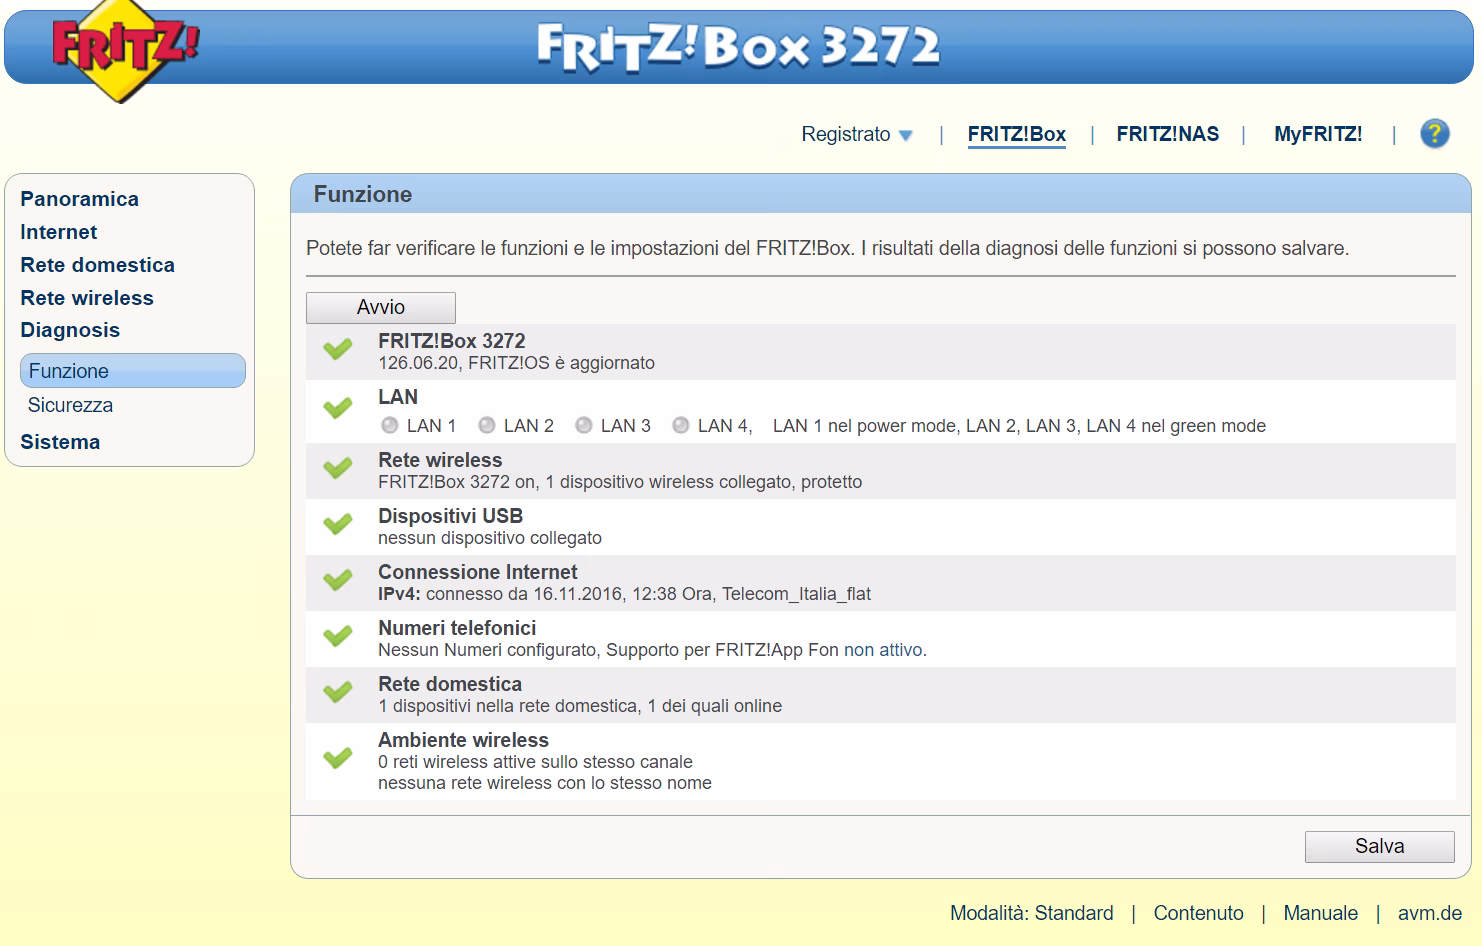Click the LAN 4 status indicator
Viewport: 1482px width, 946px height.
pyautogui.click(x=681, y=426)
